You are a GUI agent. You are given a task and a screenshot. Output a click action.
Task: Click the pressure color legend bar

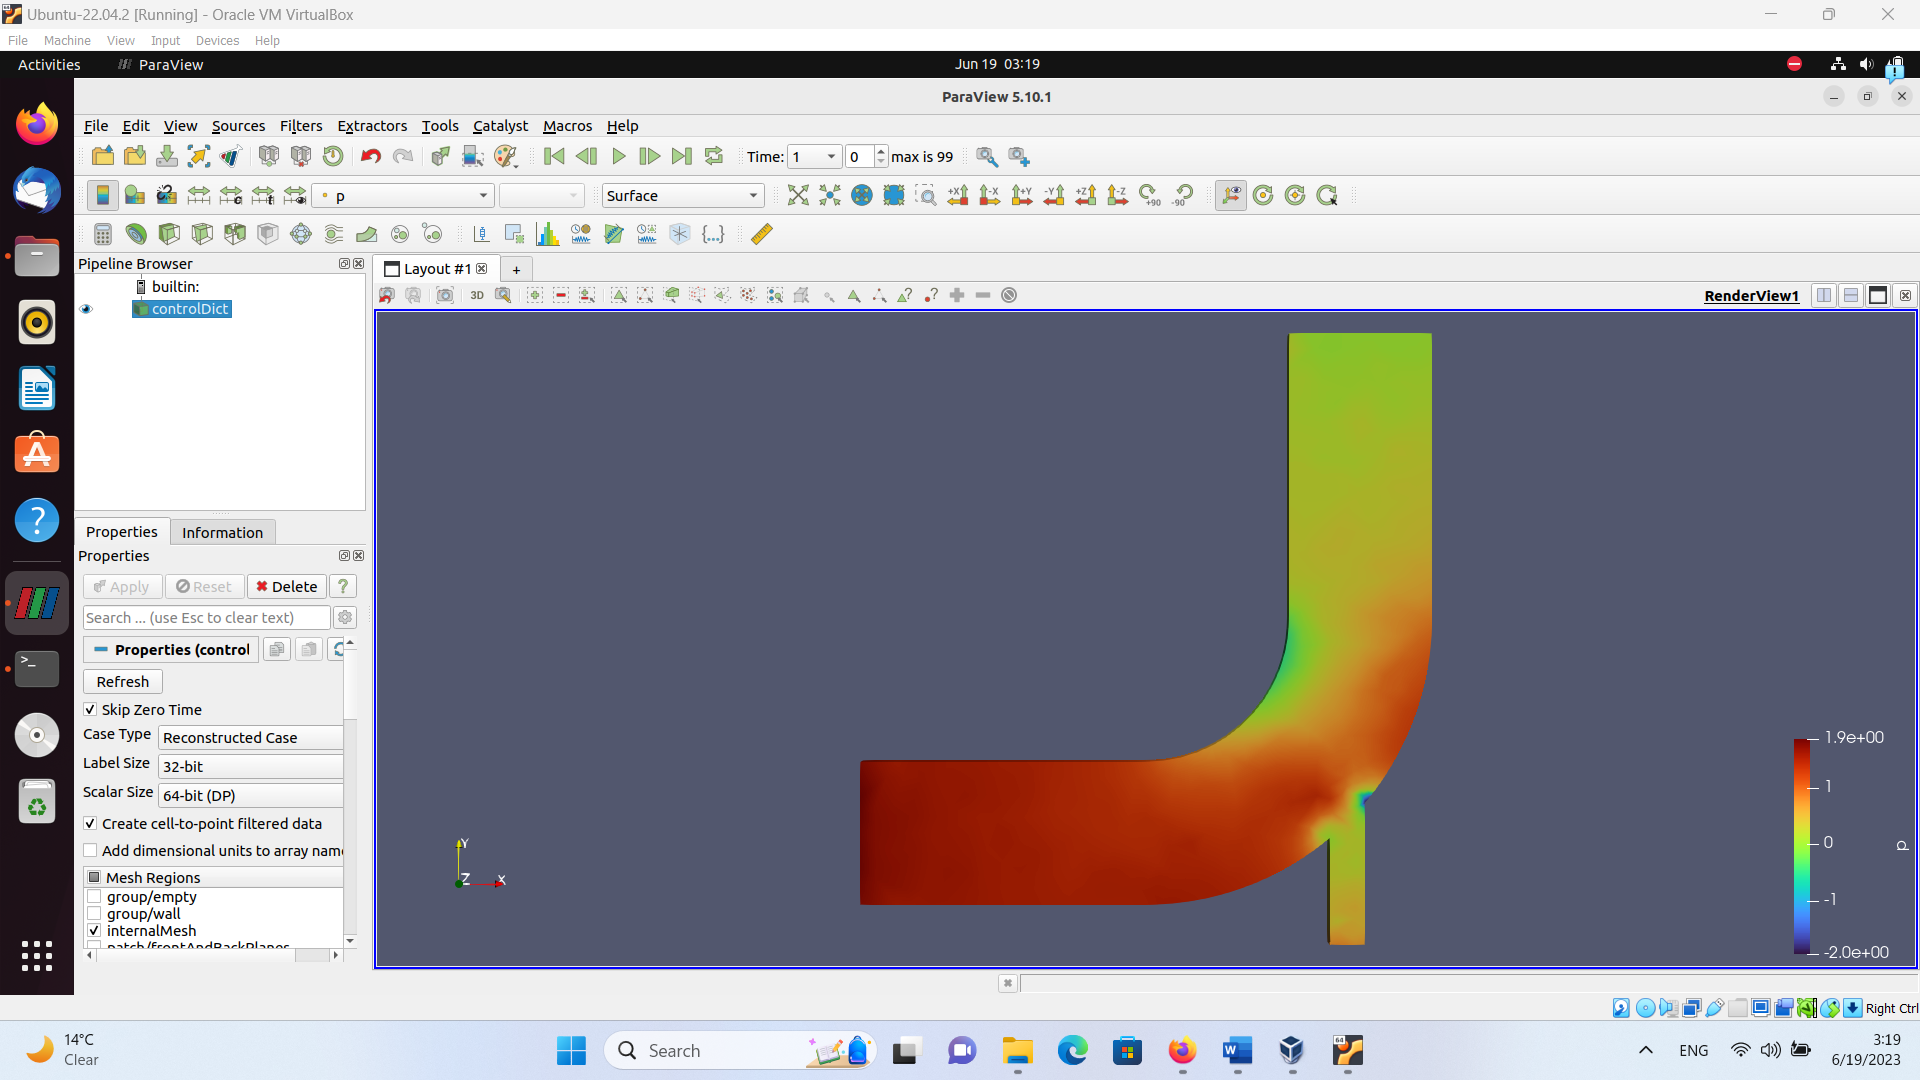pos(1802,845)
